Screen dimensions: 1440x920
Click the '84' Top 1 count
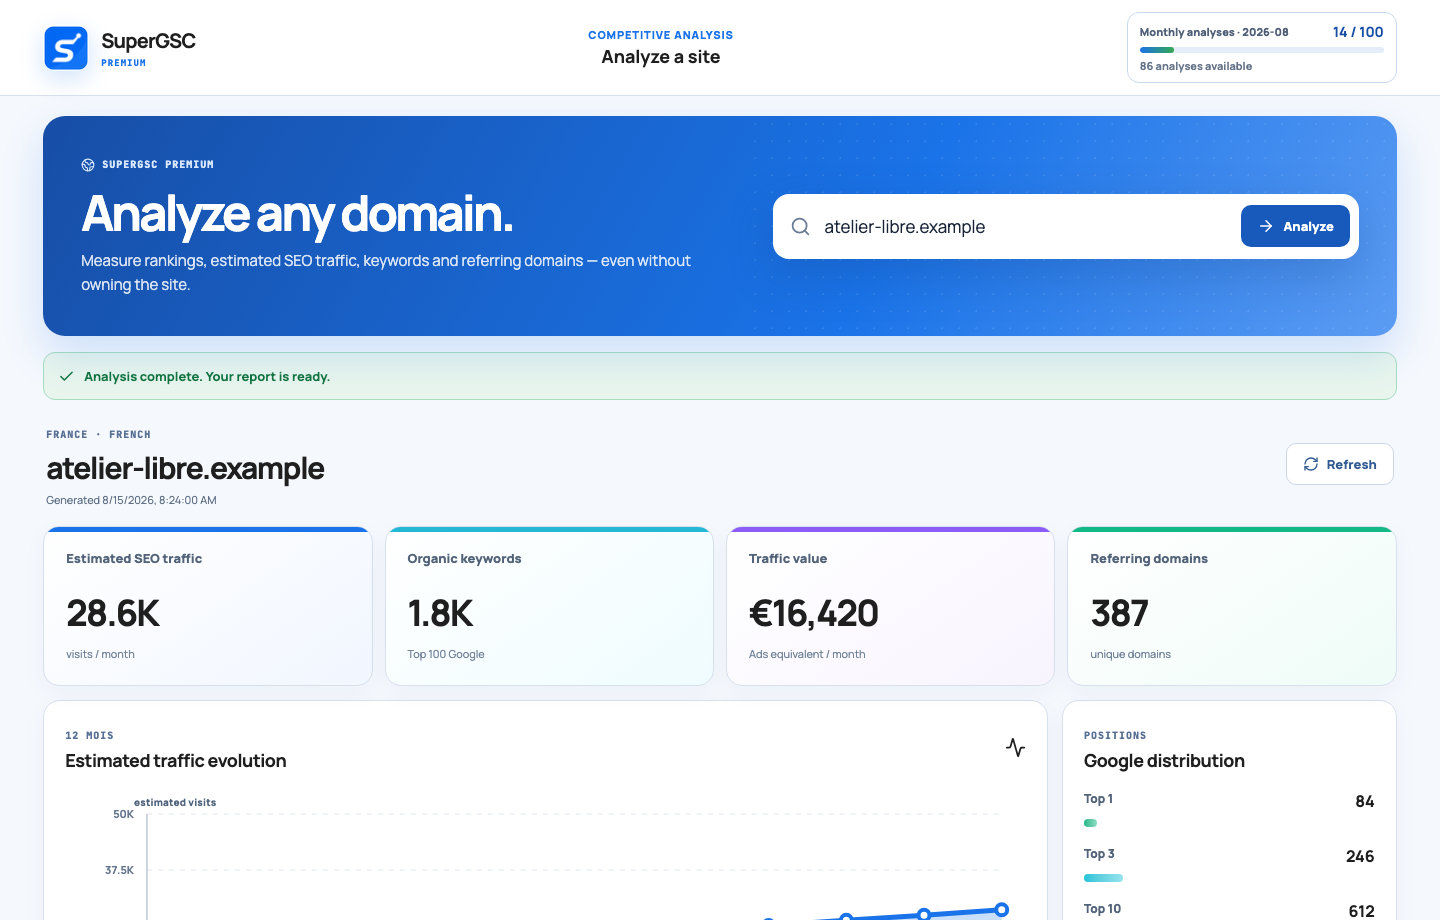click(1365, 801)
